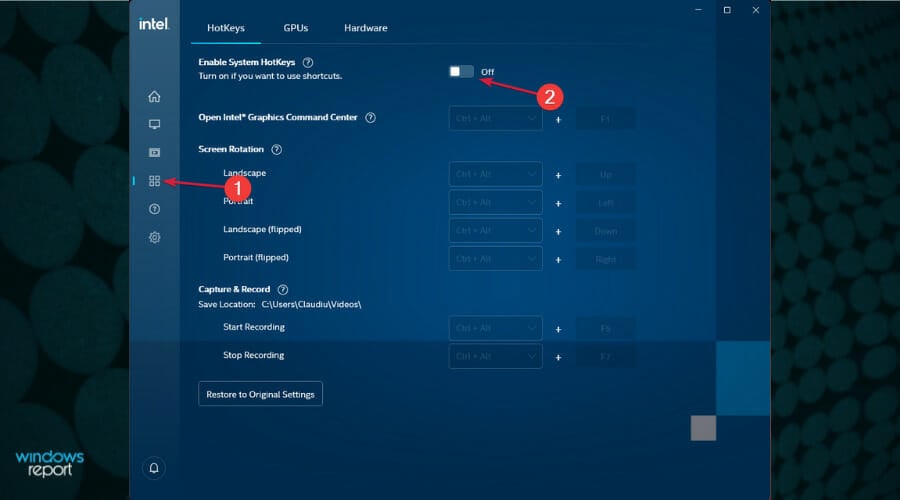Click the save location path C:\Users\Claudiu\Videos\
The height and width of the screenshot is (500, 900).
(311, 305)
